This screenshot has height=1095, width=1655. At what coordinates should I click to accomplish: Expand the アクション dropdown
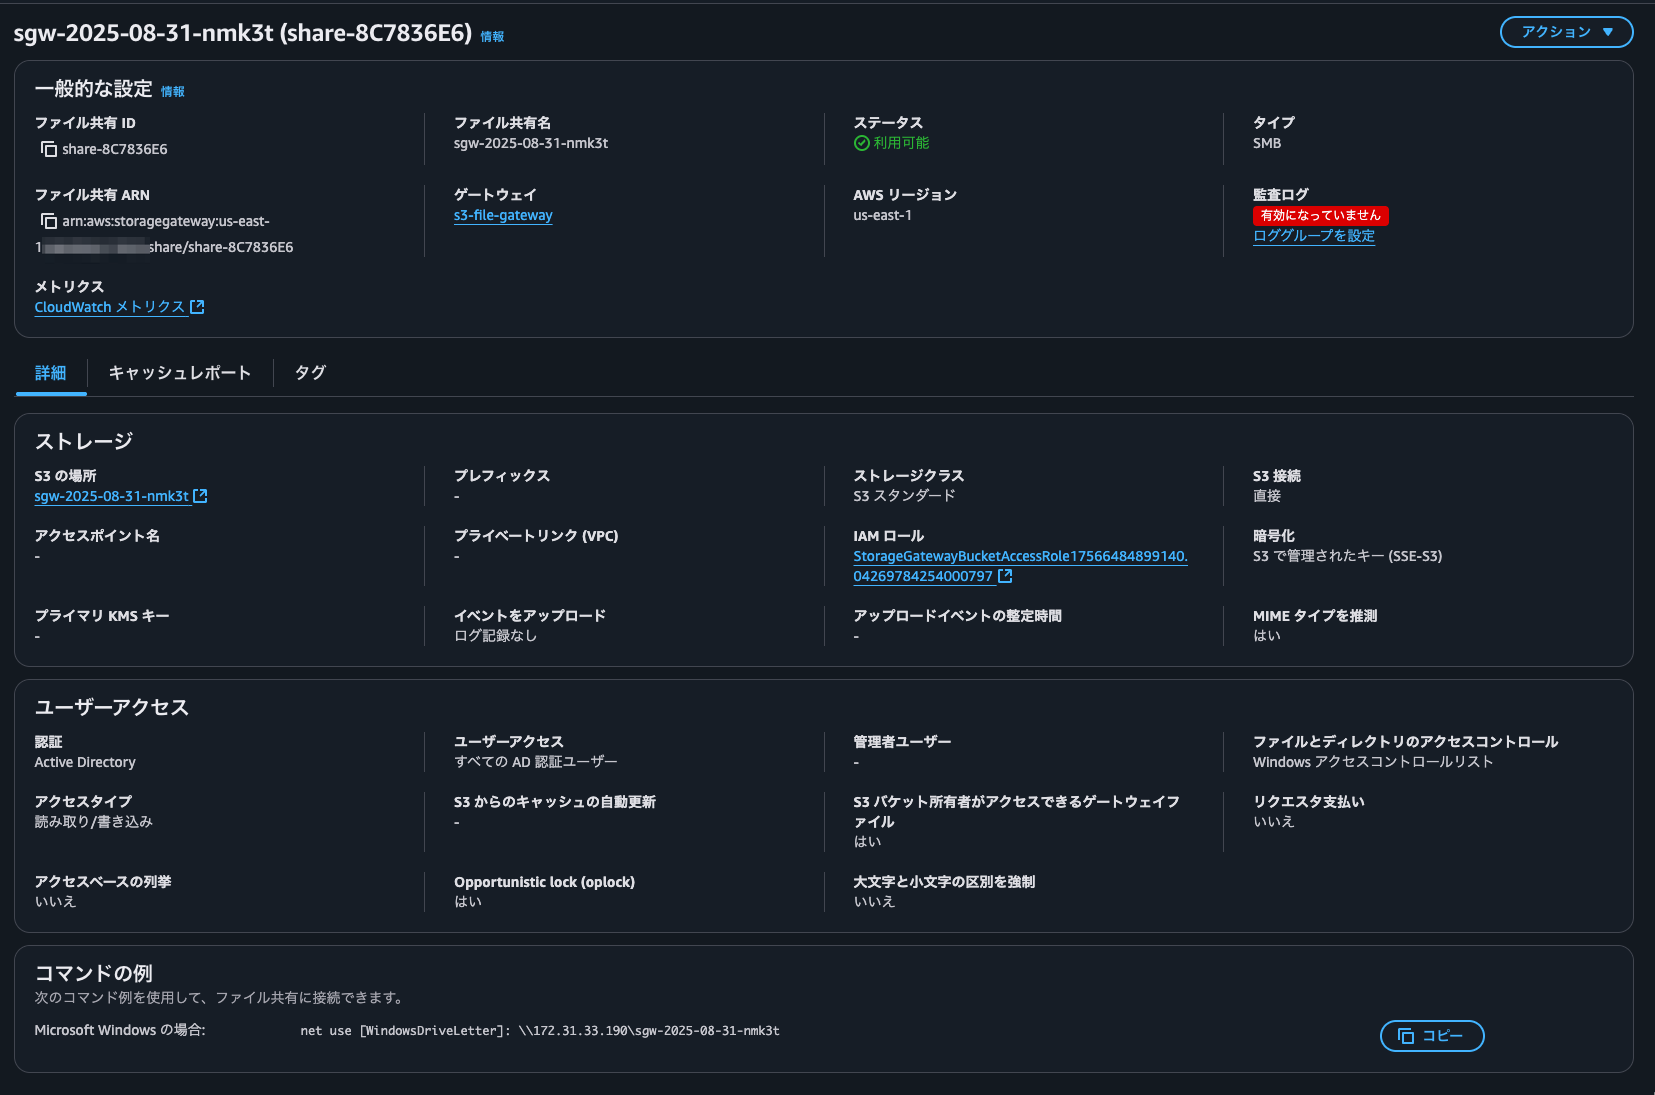pos(1566,32)
